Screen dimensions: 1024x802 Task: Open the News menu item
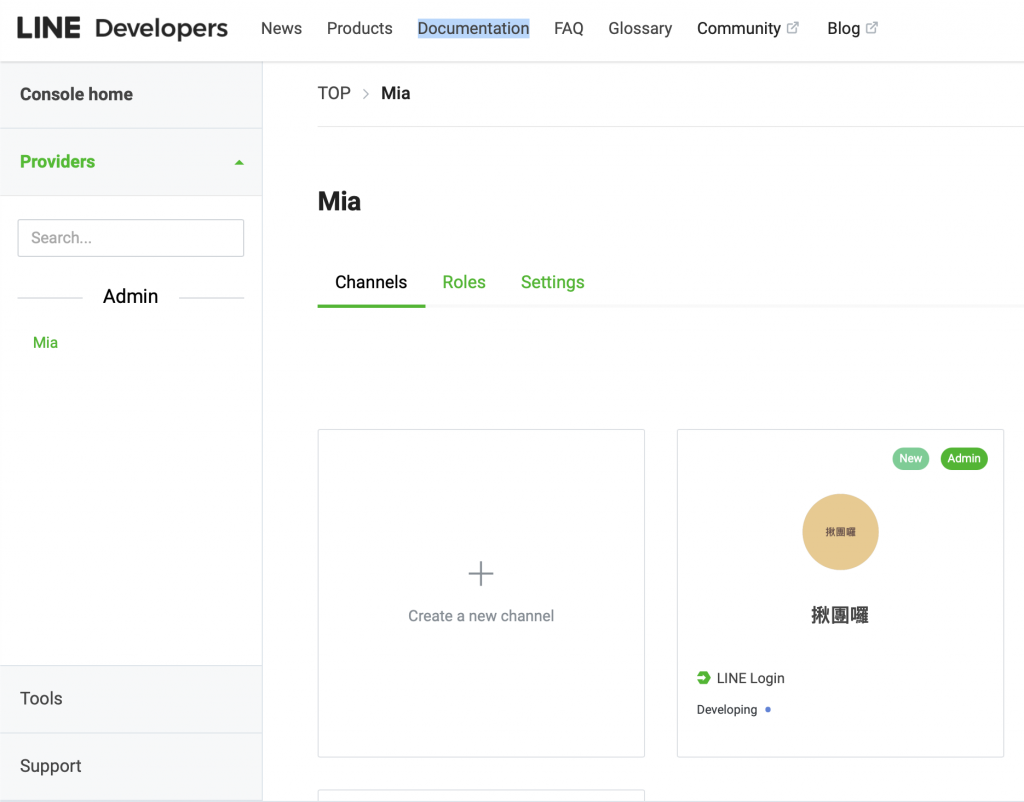click(281, 28)
